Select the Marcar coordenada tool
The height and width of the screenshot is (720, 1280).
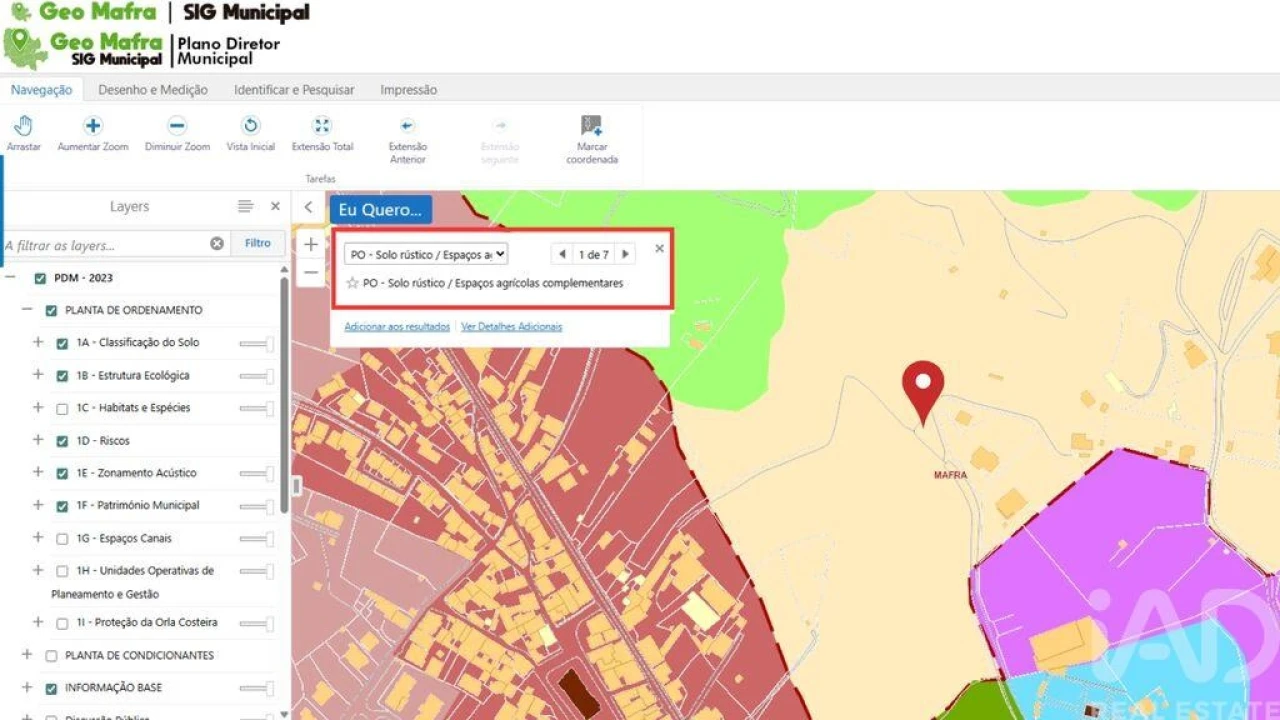click(x=592, y=126)
